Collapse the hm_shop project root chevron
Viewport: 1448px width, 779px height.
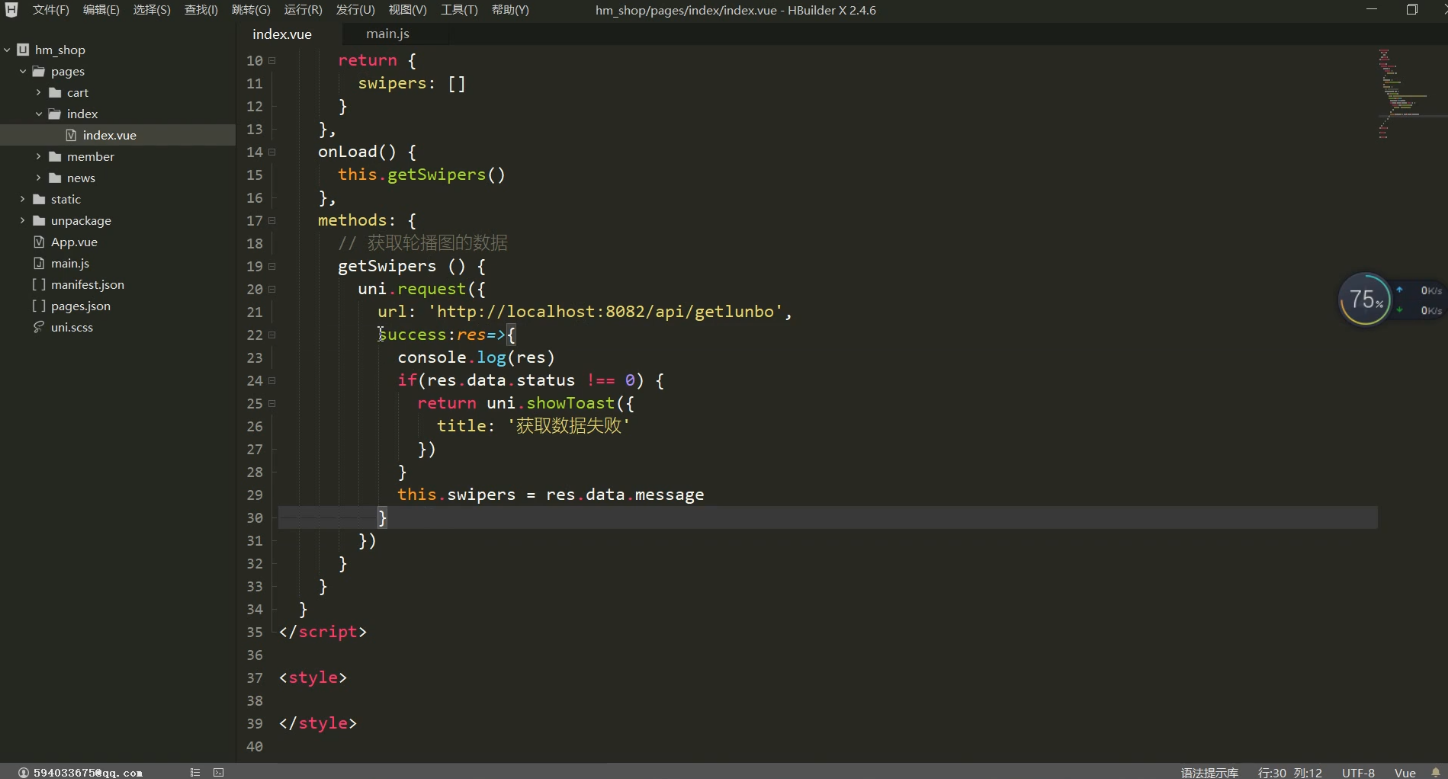pyautogui.click(x=7, y=50)
